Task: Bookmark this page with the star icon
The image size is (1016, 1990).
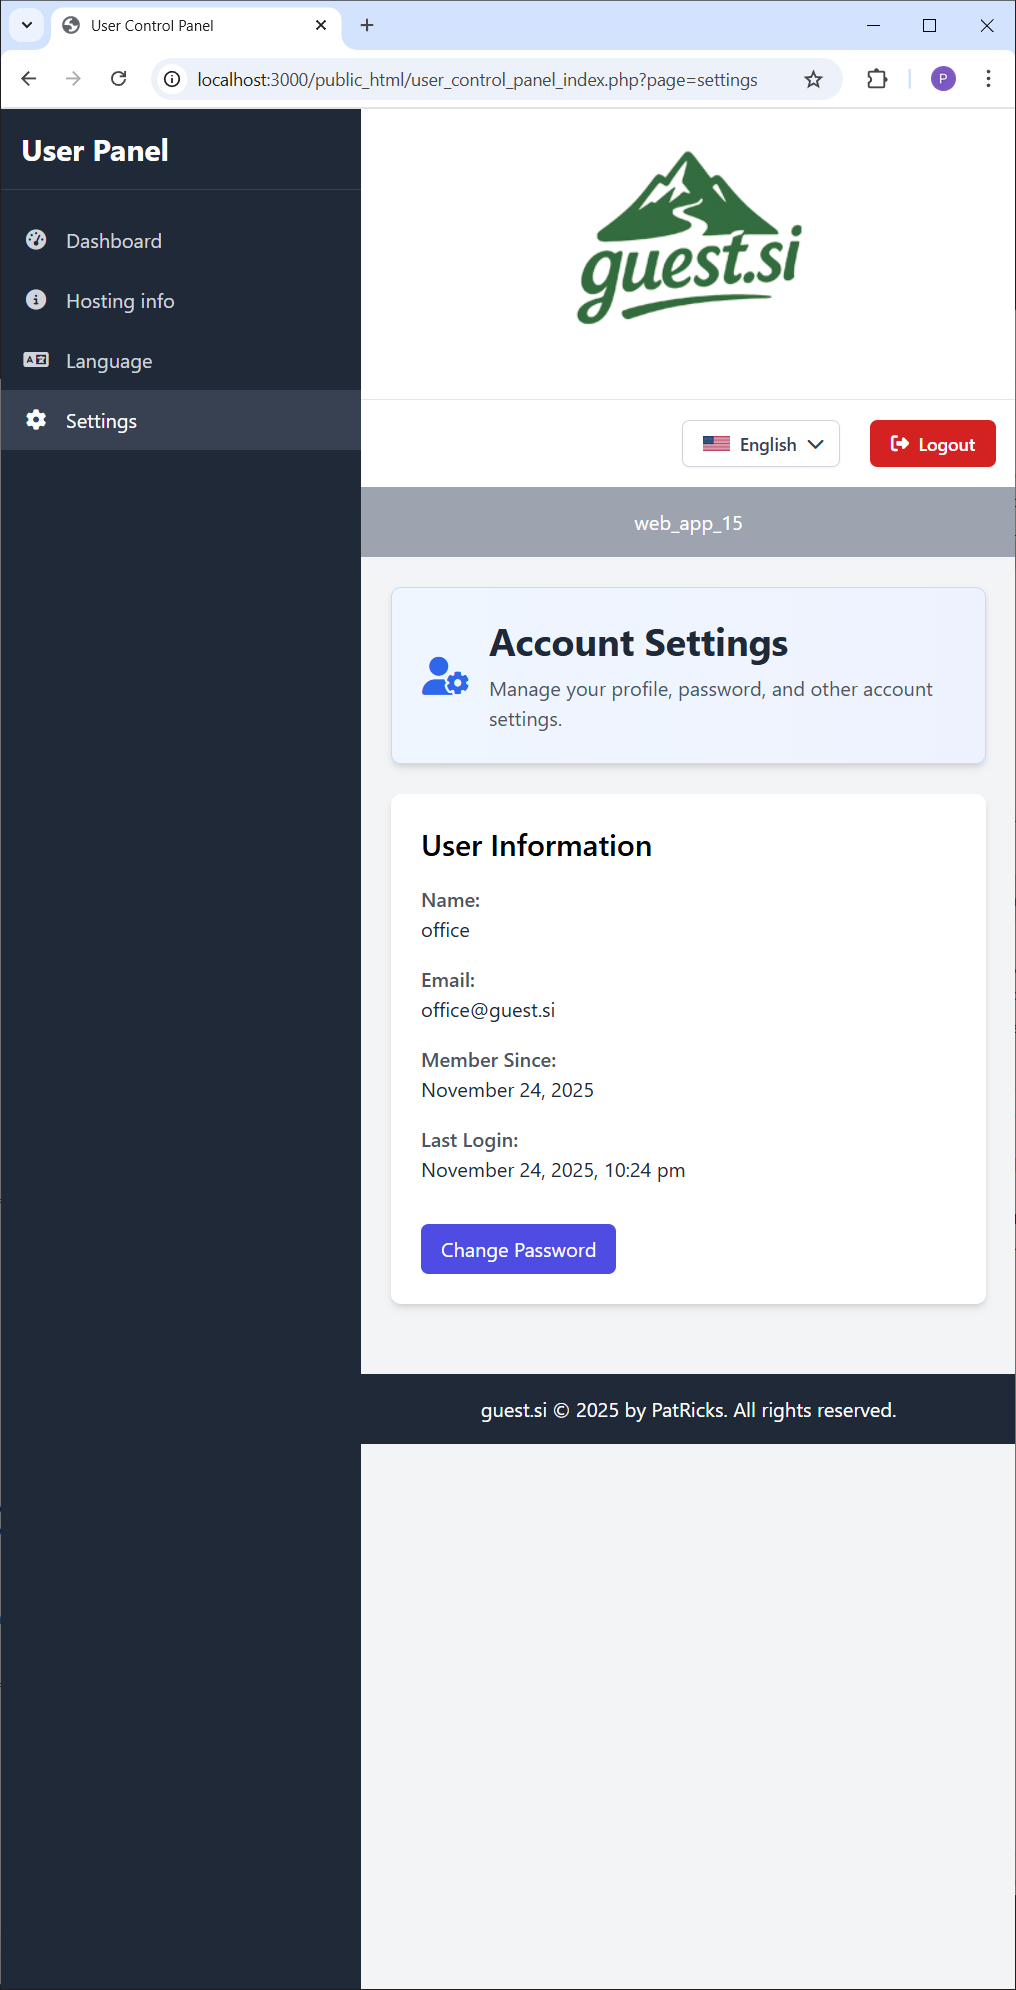Action: [x=813, y=79]
